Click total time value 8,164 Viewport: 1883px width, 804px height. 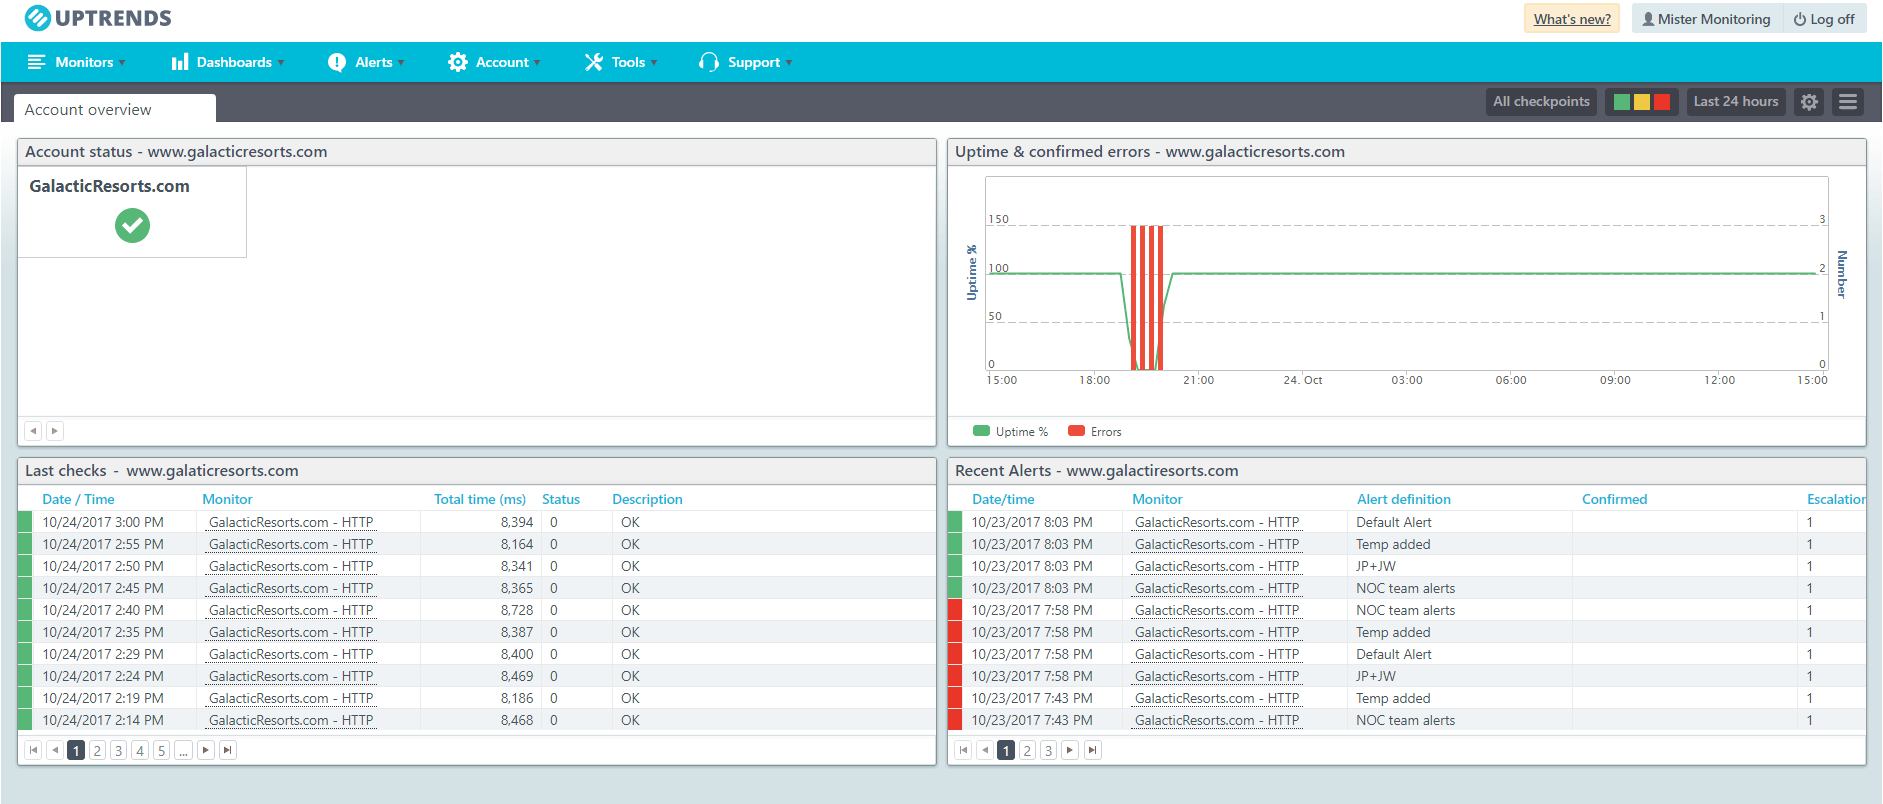[x=517, y=544]
